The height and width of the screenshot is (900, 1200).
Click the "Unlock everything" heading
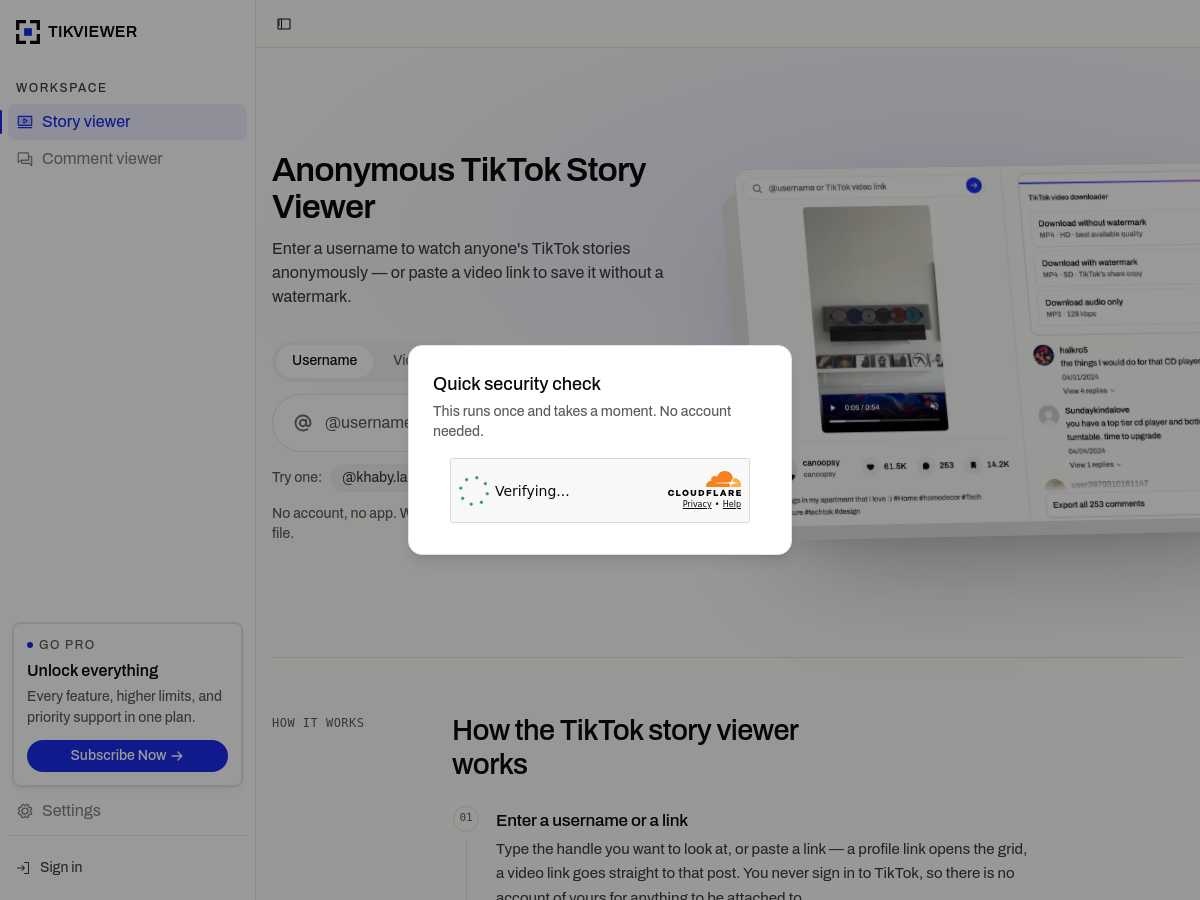click(93, 671)
